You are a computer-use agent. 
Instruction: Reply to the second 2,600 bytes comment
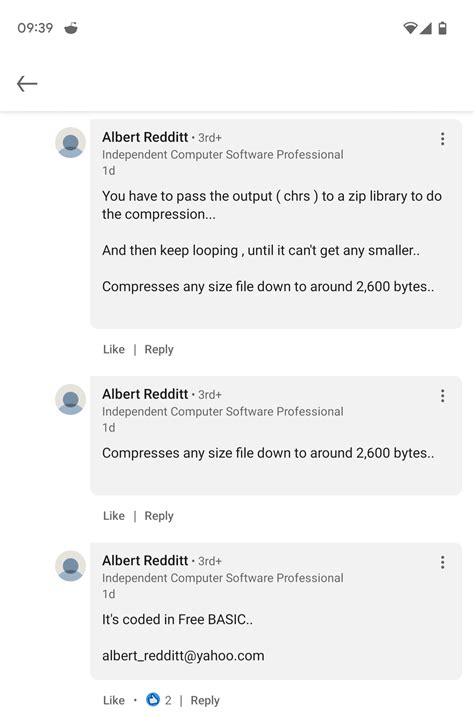(x=159, y=516)
